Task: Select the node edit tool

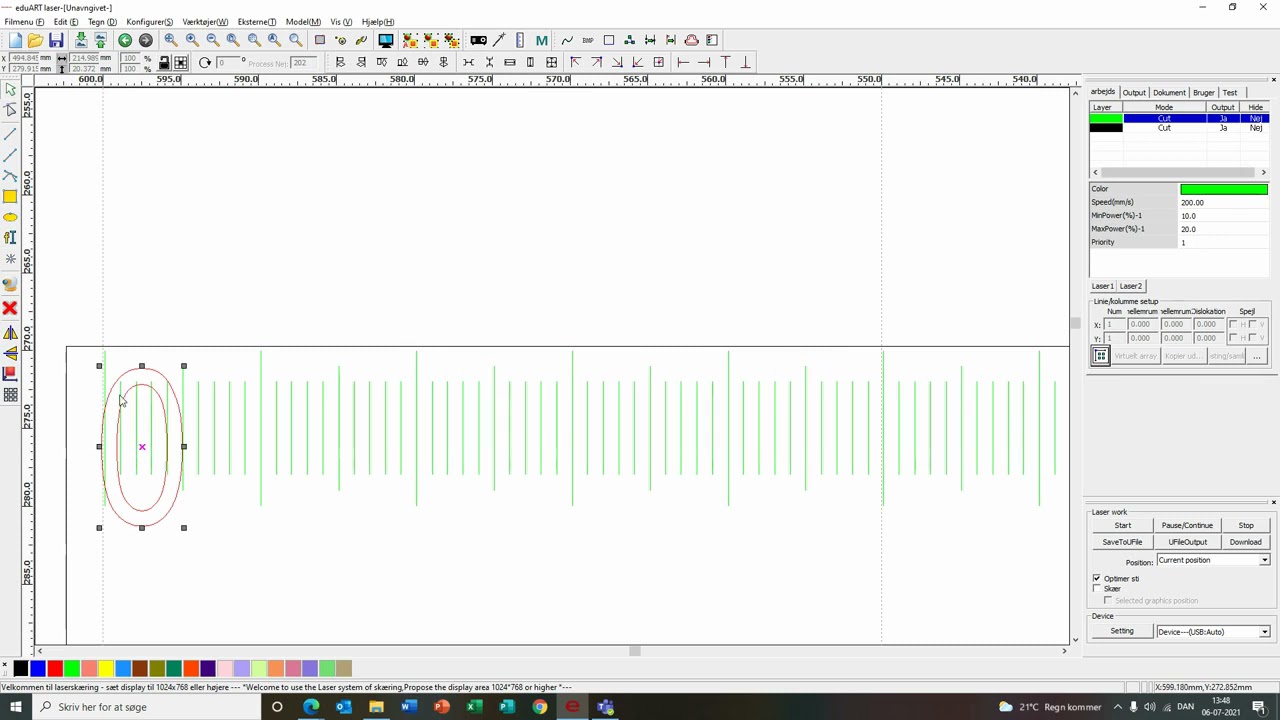Action: 10,112
